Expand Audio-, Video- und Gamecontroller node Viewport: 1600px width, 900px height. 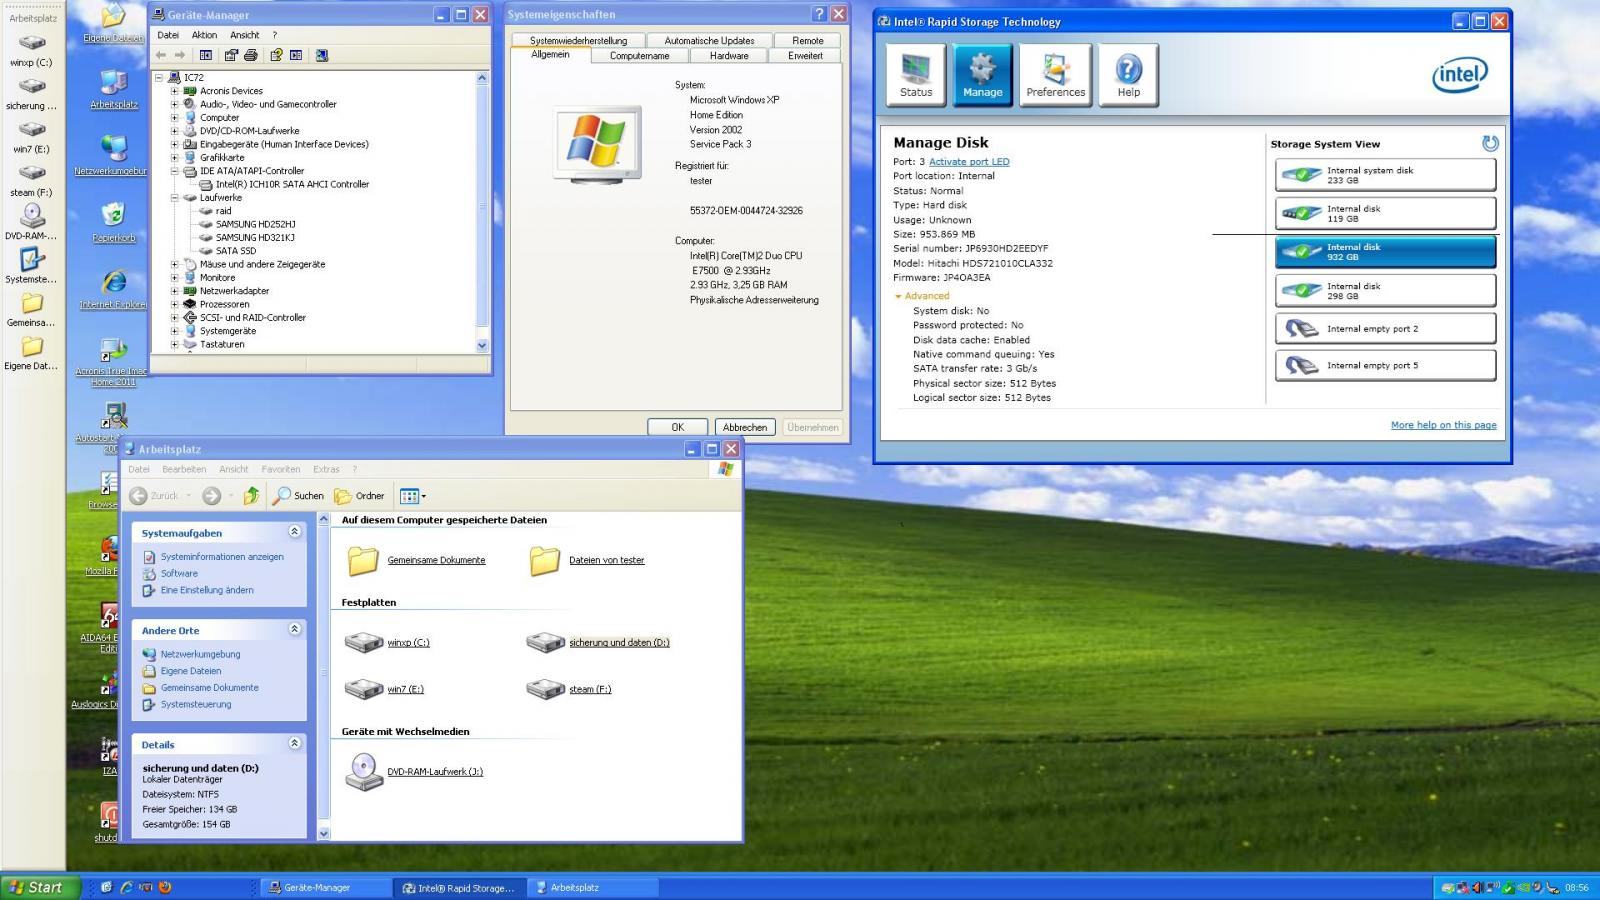pos(174,104)
